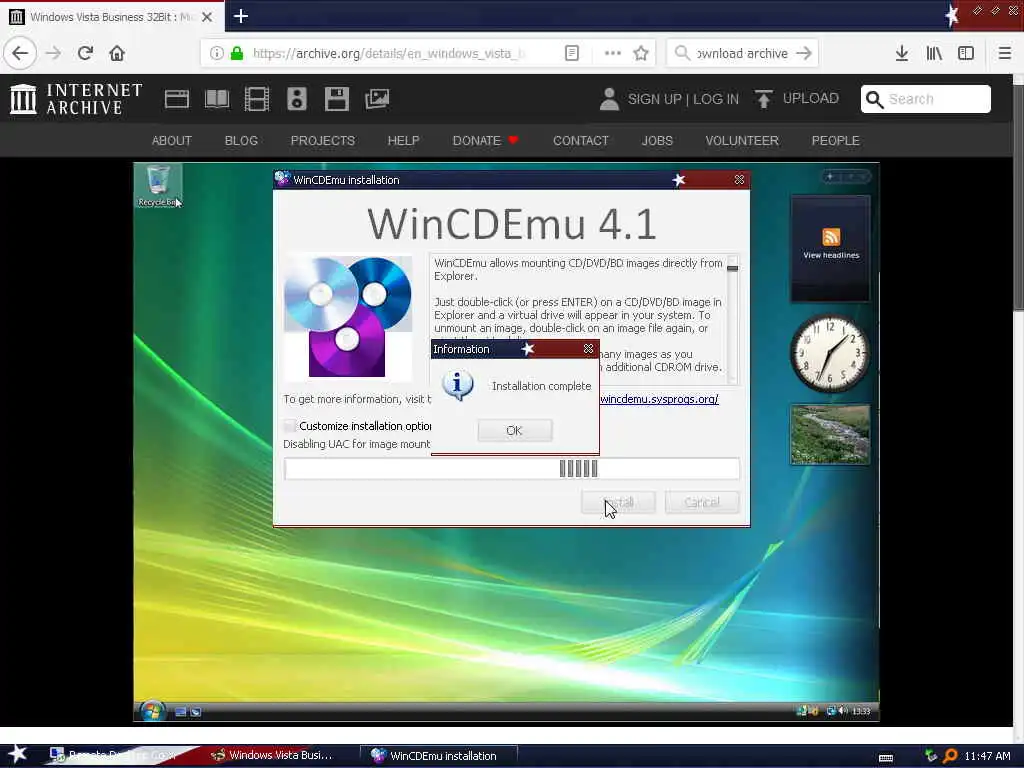Click the UPLOAD link
The image size is (1024, 768).
coord(797,99)
